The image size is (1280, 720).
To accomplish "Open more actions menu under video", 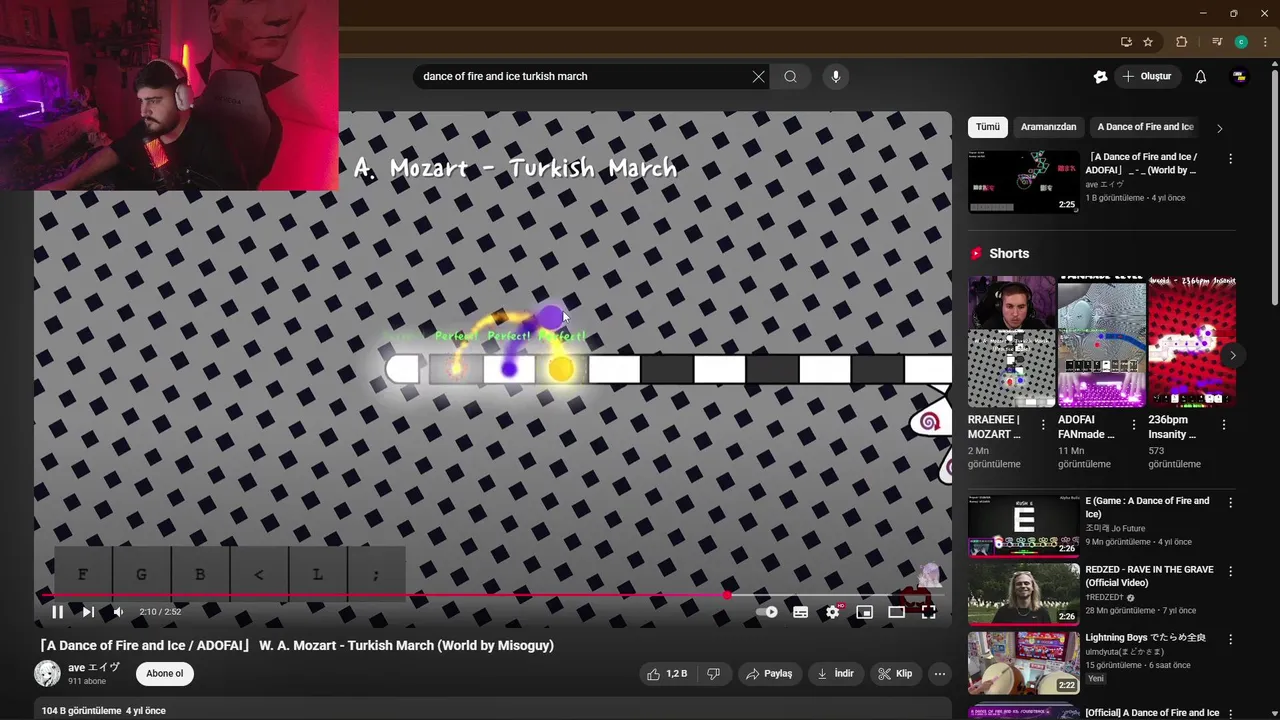I will pos(939,674).
